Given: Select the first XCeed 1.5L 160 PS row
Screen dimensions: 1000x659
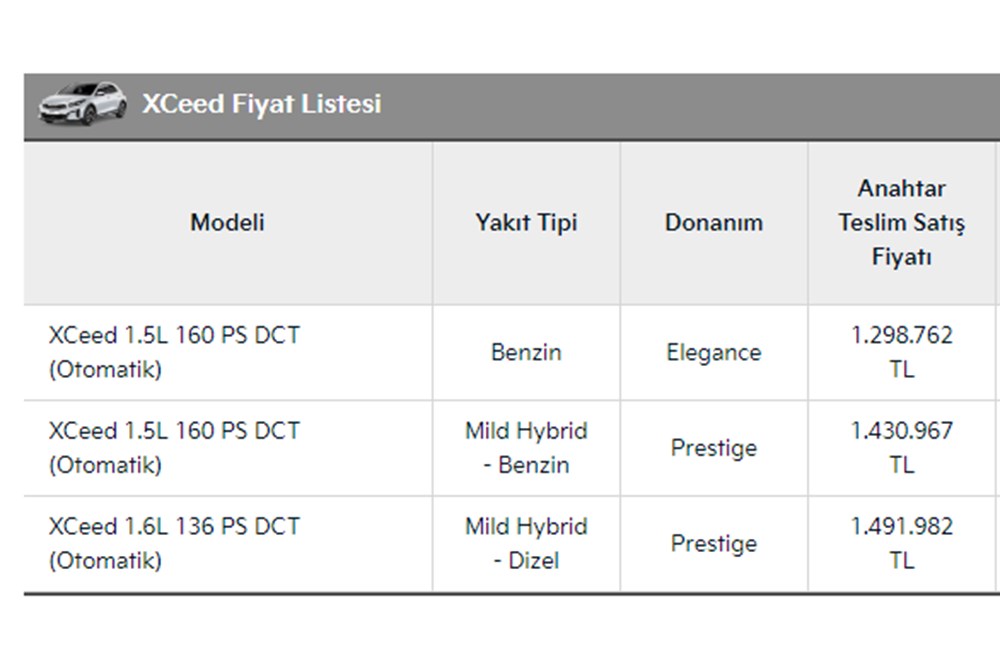Looking at the screenshot, I should [x=174, y=352].
